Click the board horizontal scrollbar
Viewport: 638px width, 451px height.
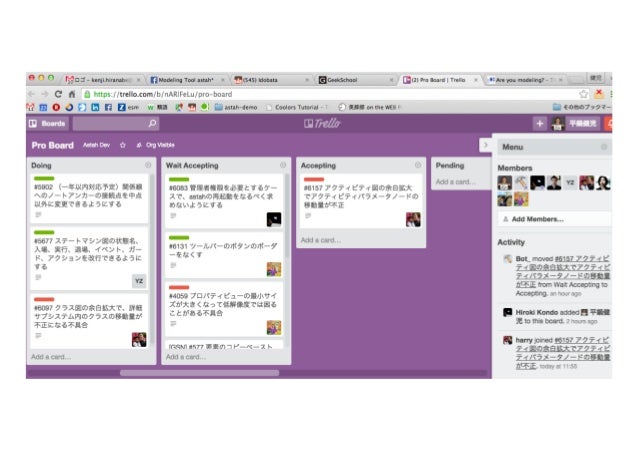pyautogui.click(x=199, y=373)
